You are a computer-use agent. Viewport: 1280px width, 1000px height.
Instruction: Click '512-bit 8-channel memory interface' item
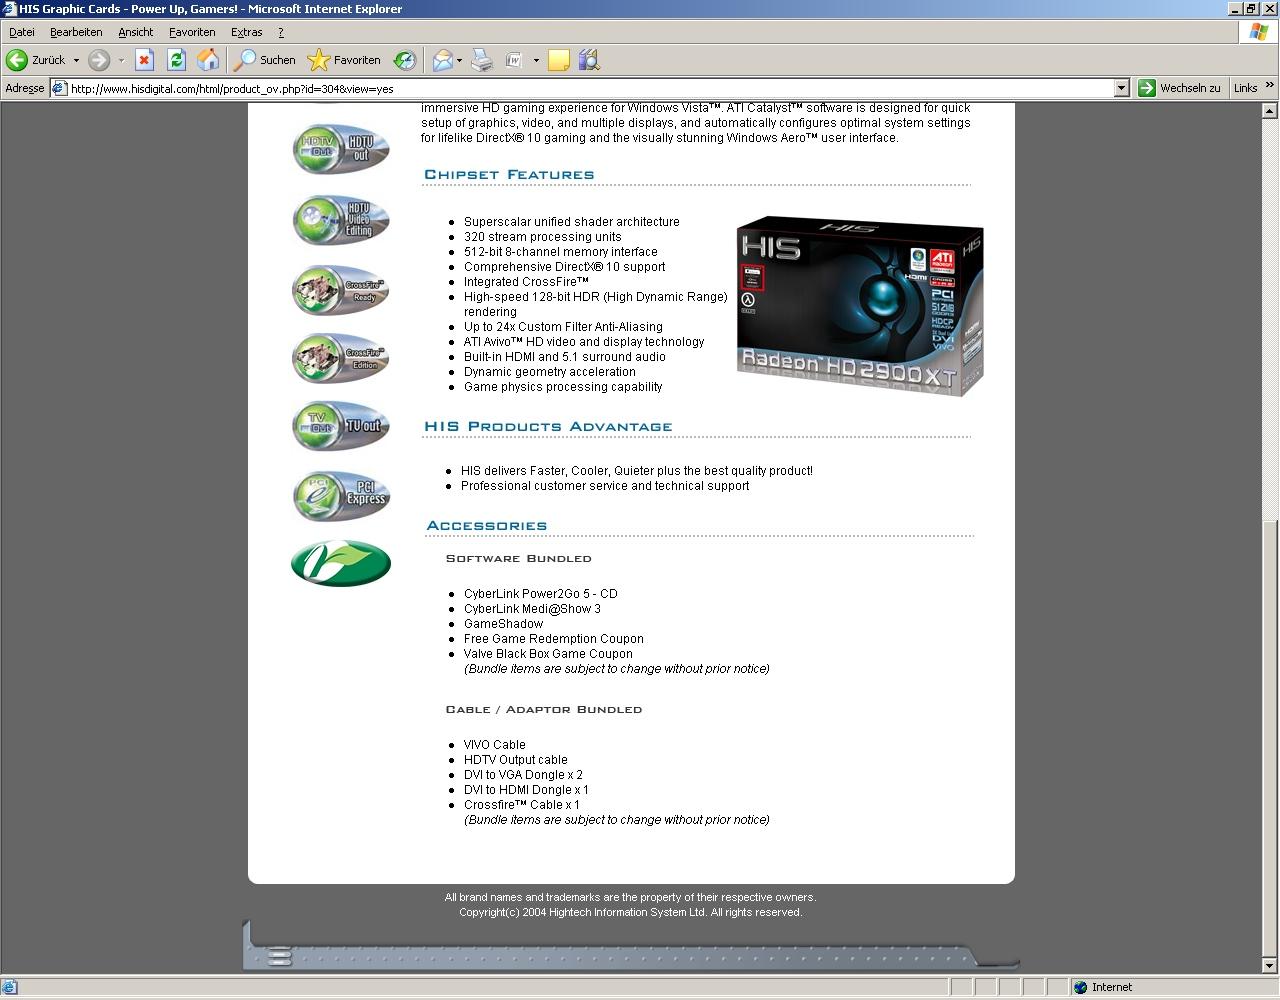click(x=561, y=252)
